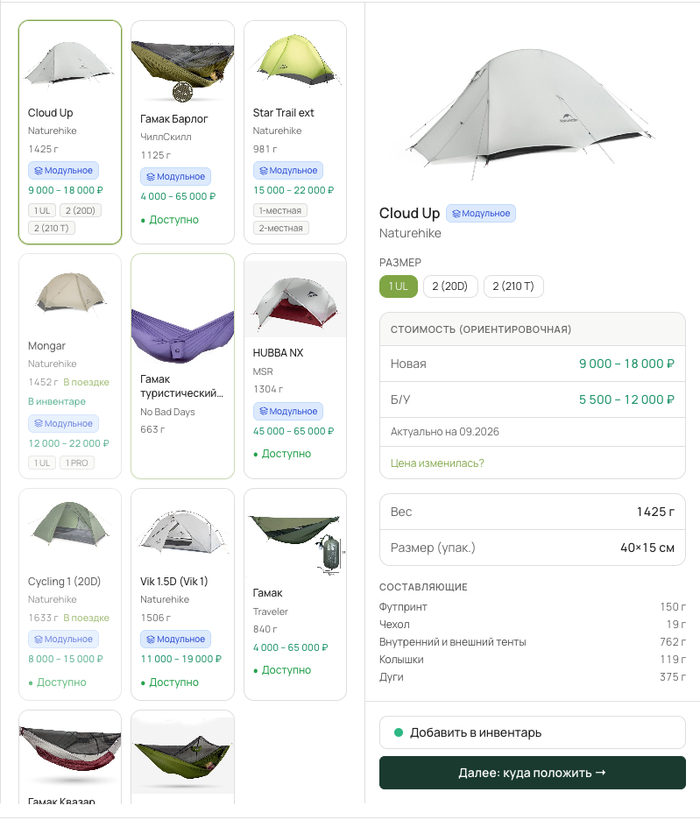Choose 1 PRO variant on Mongar card
Viewport: 700px width, 820px height.
(x=77, y=463)
